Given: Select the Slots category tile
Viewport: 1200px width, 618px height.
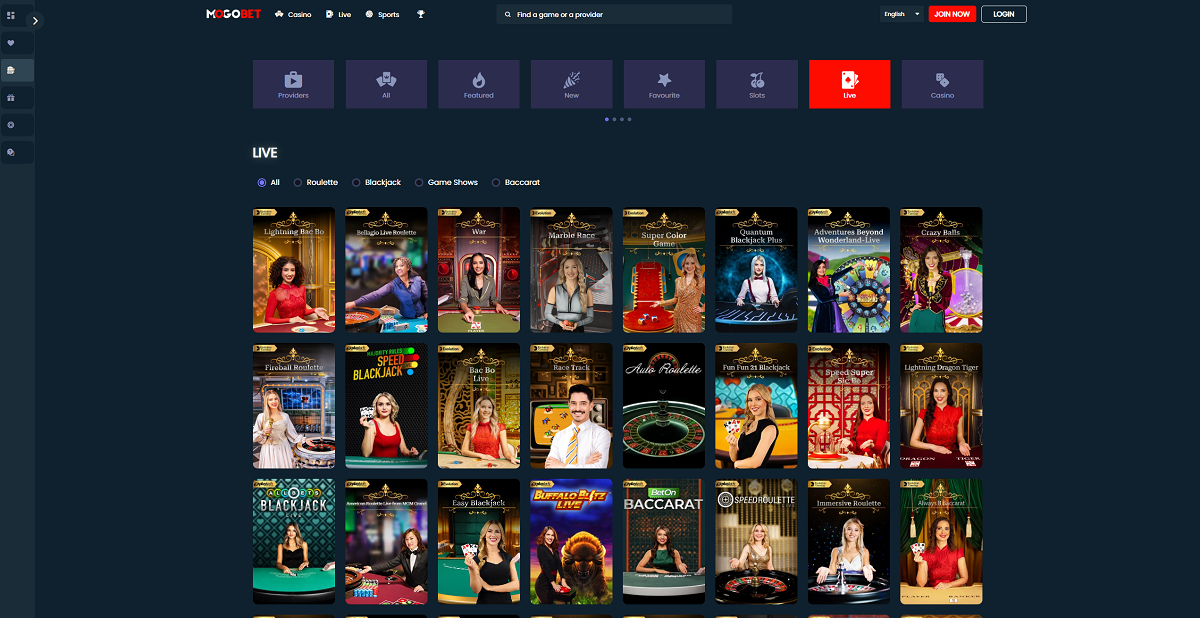Looking at the screenshot, I should point(757,84).
